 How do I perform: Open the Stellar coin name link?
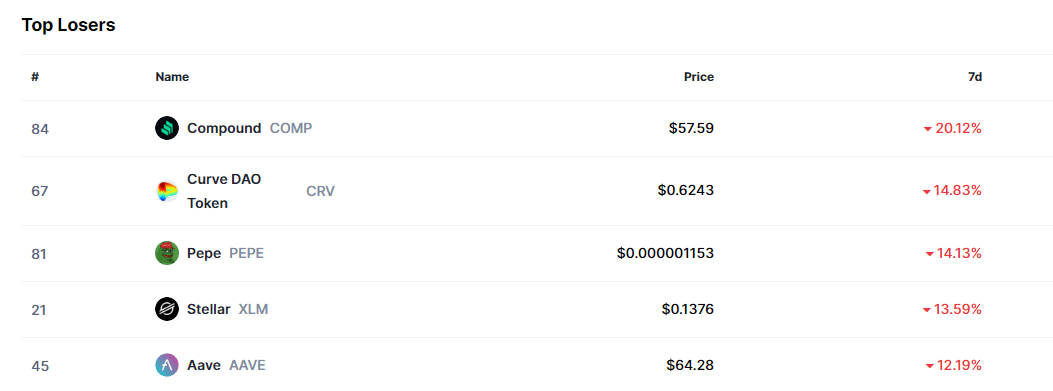click(x=209, y=309)
